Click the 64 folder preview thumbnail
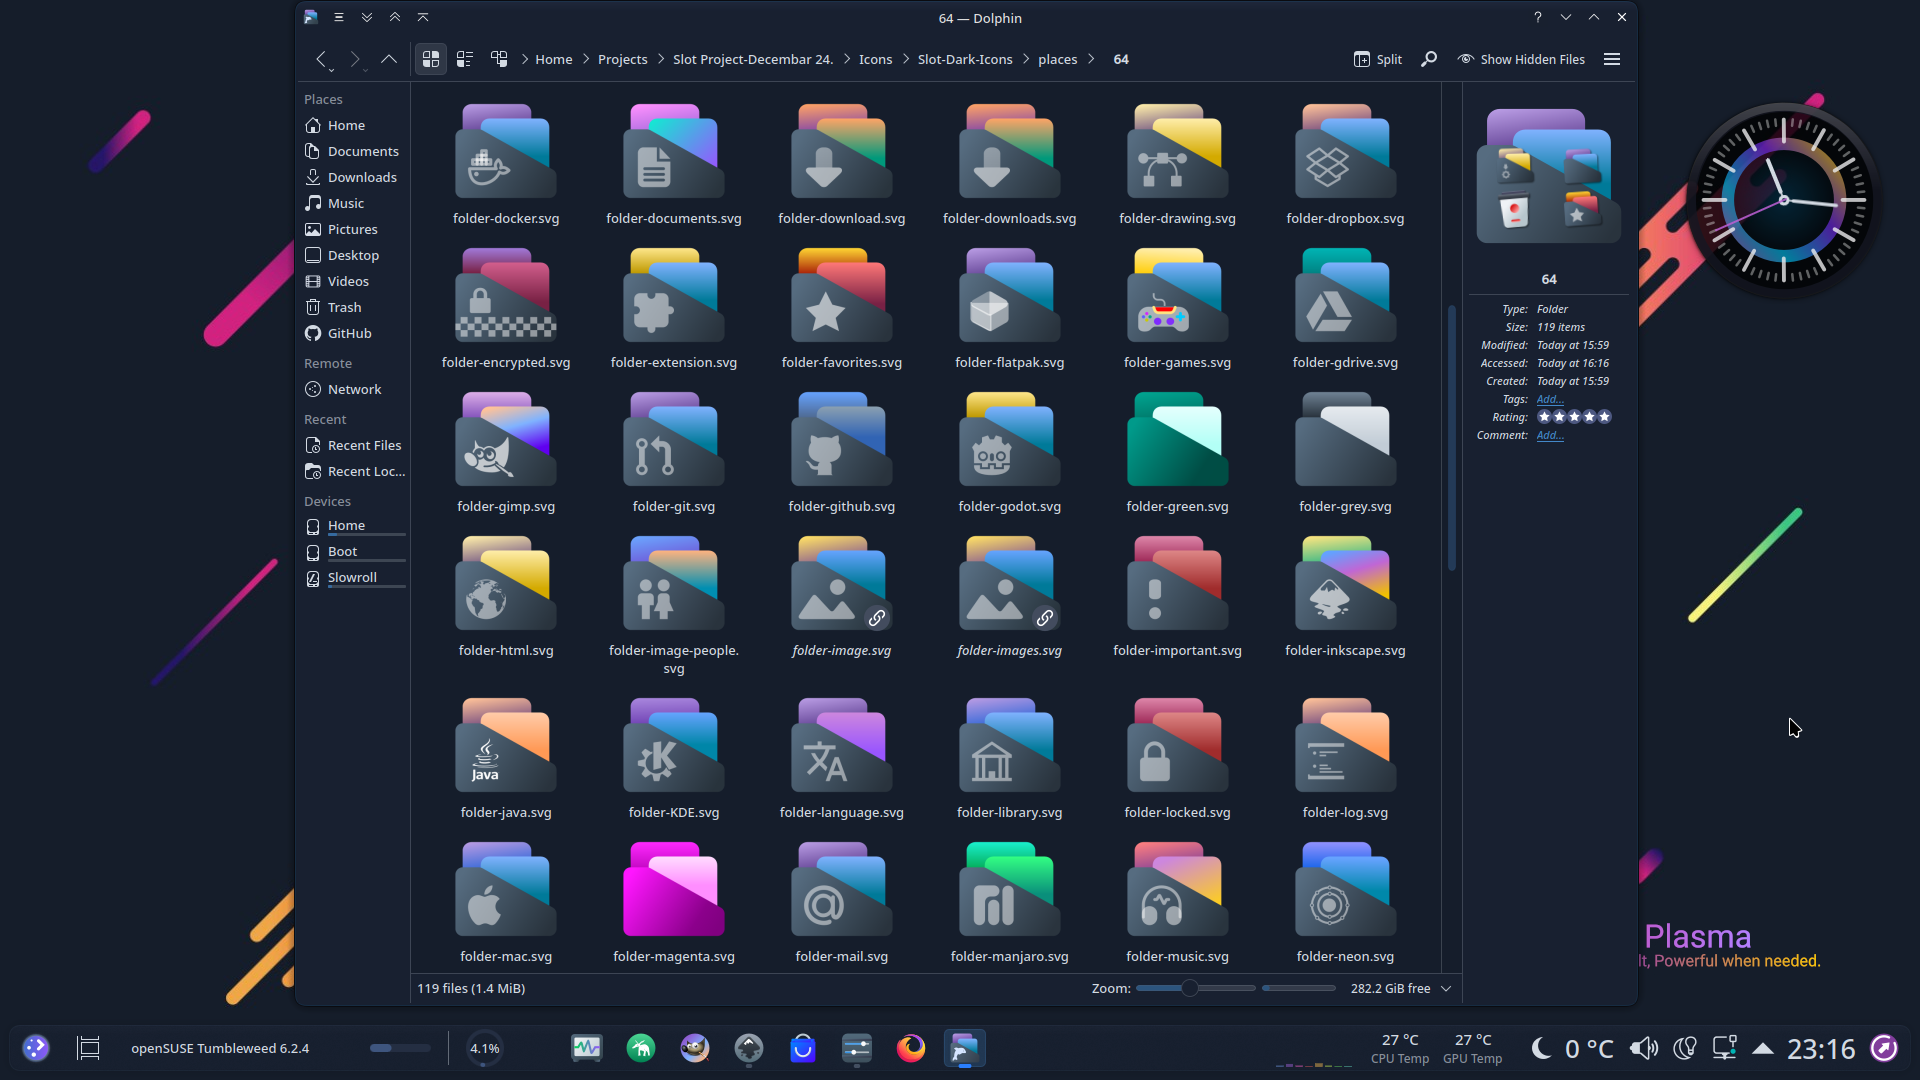The width and height of the screenshot is (1920, 1080). point(1549,177)
